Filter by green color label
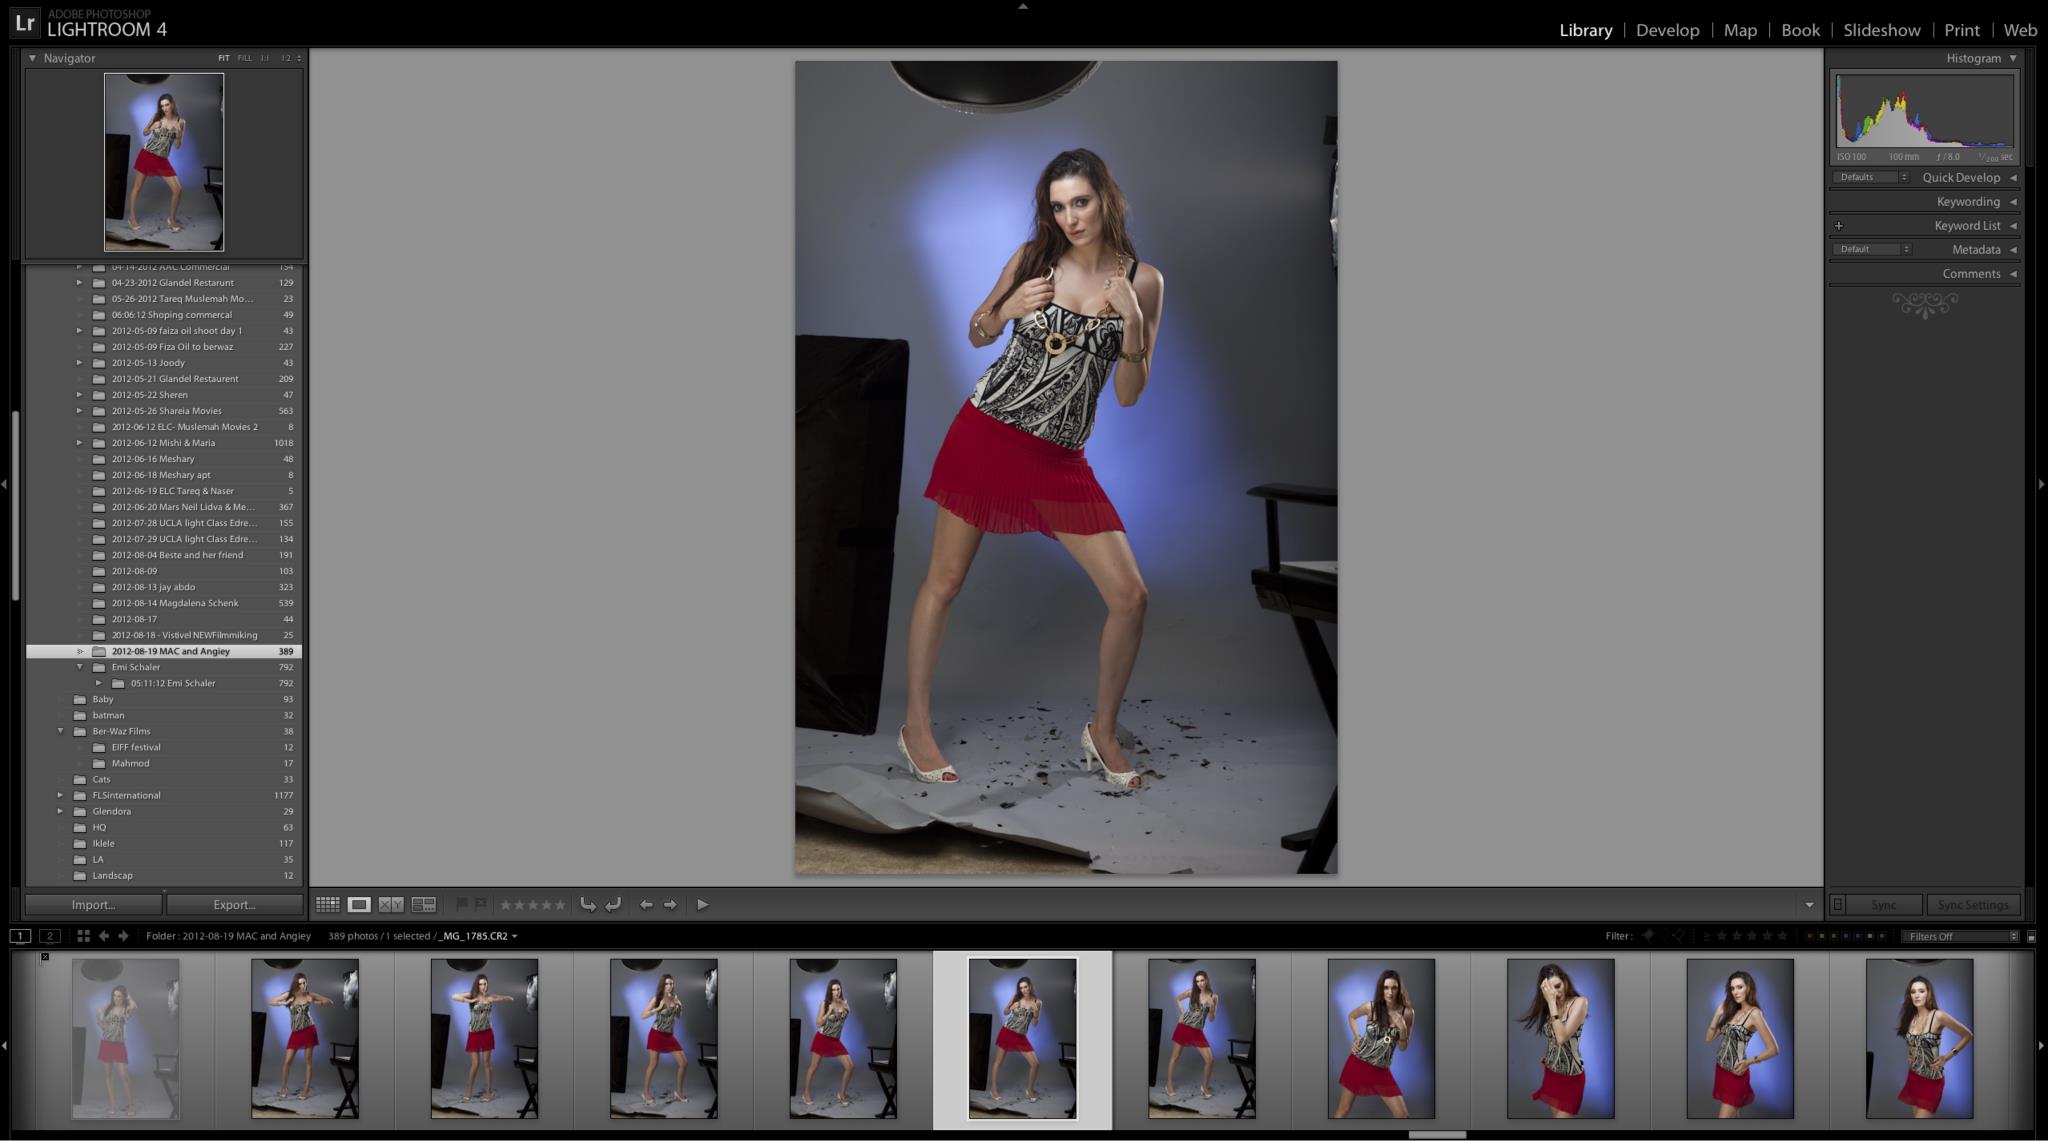The image size is (2048, 1141). click(1834, 936)
